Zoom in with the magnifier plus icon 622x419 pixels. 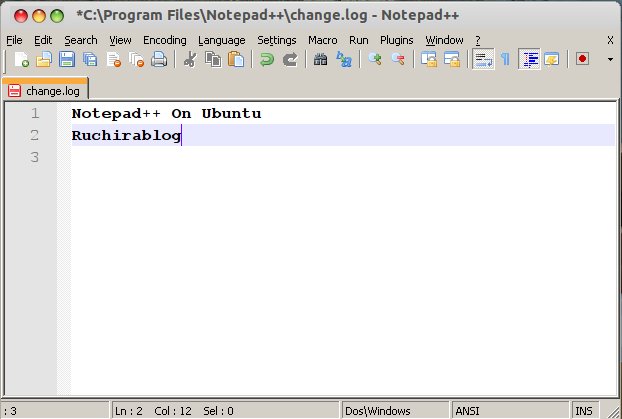(x=375, y=60)
